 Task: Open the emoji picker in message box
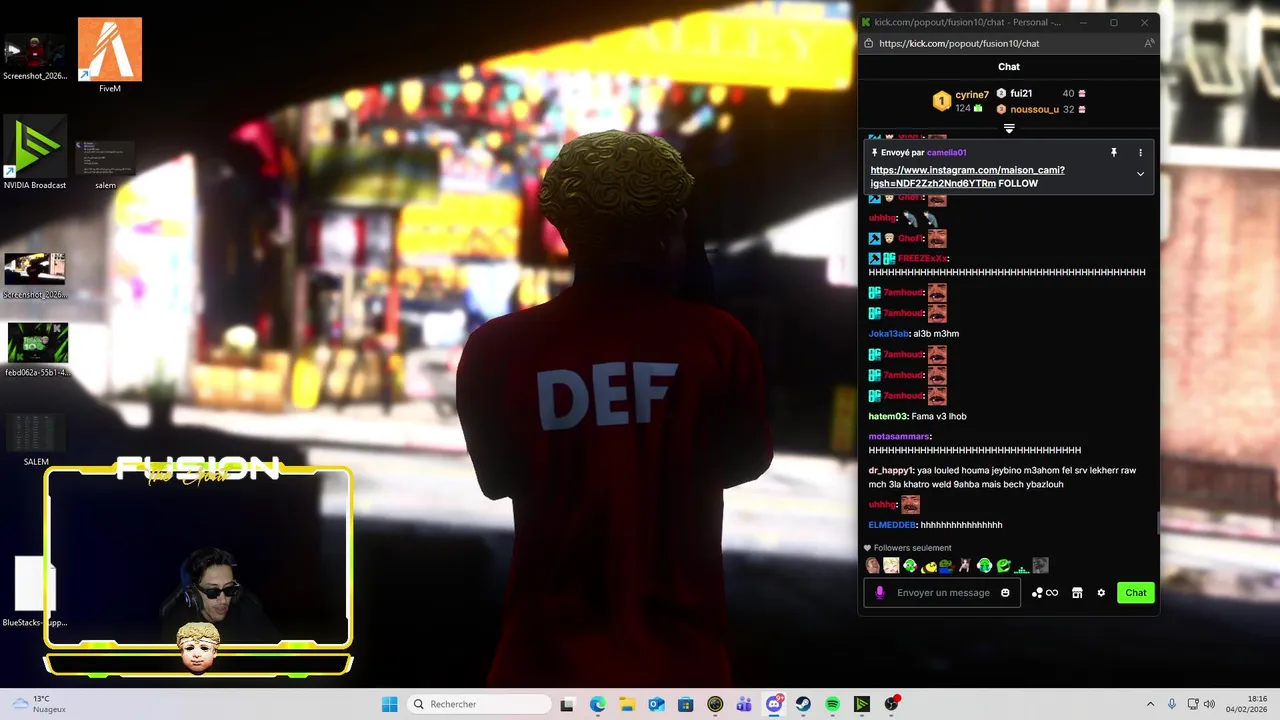1005,593
